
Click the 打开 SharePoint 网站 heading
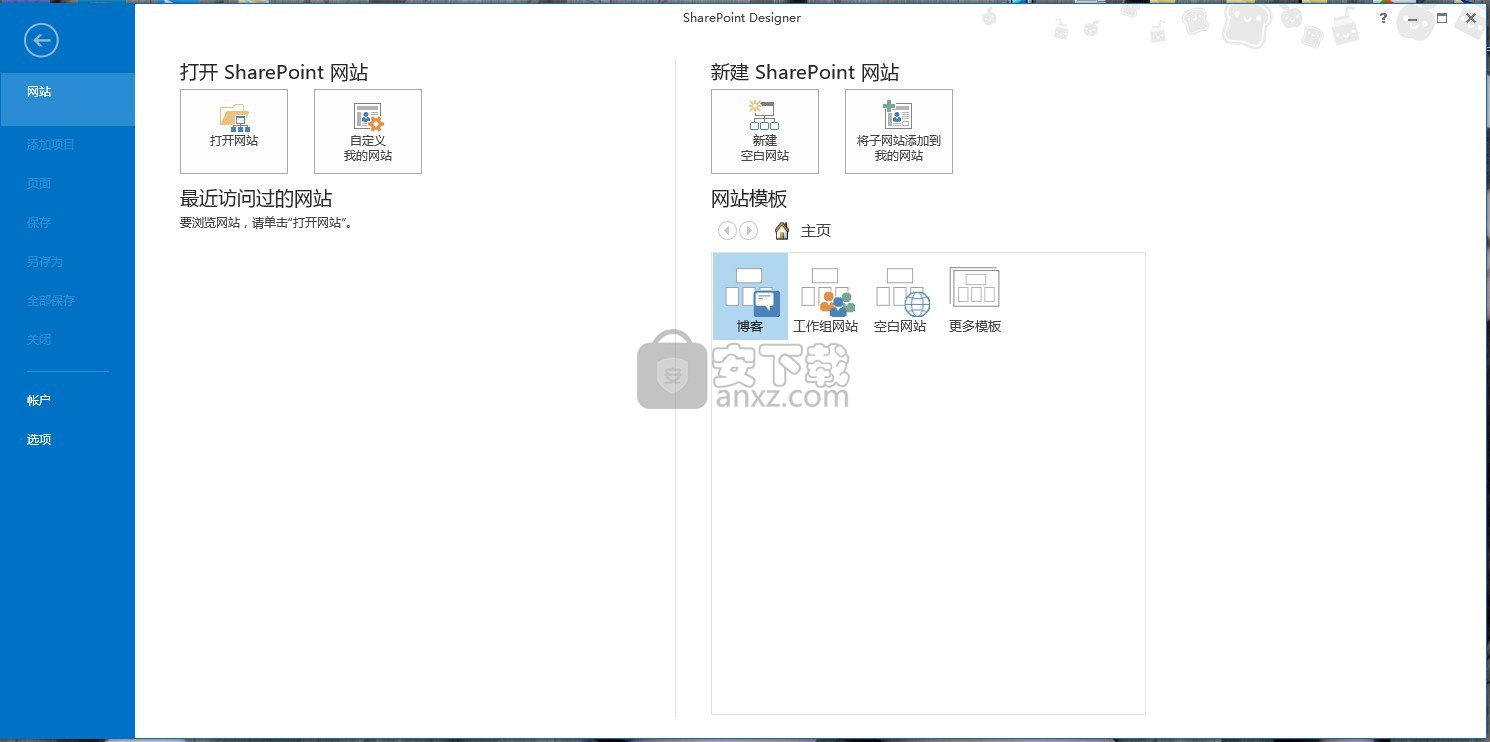pyautogui.click(x=274, y=72)
